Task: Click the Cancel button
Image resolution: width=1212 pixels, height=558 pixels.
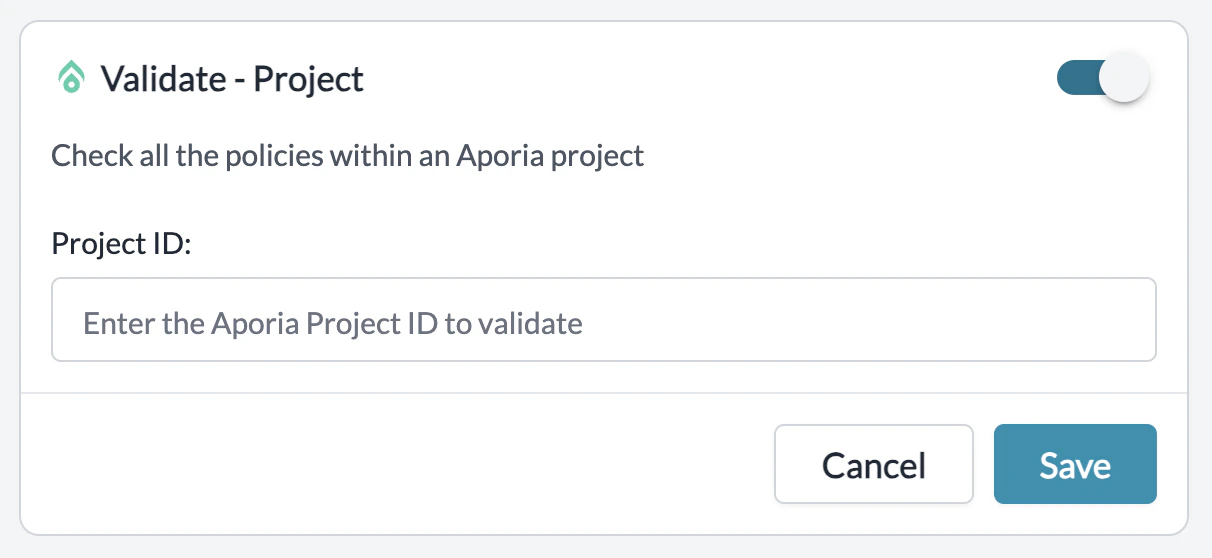Action: pos(873,464)
